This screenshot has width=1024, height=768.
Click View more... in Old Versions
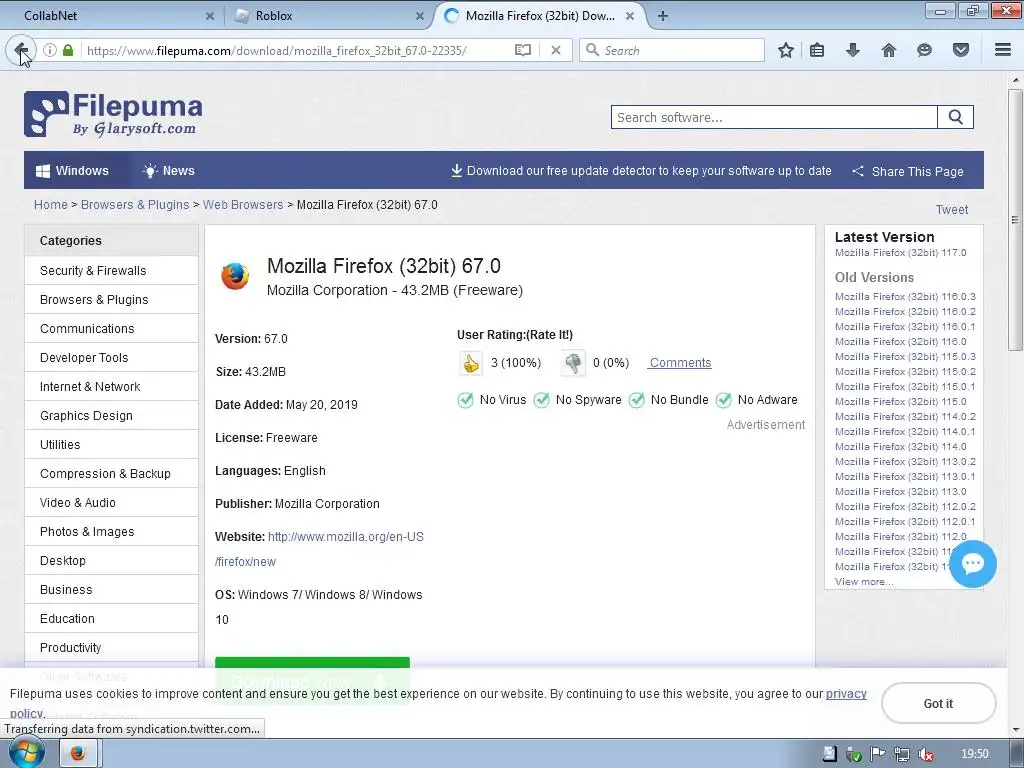coord(864,581)
